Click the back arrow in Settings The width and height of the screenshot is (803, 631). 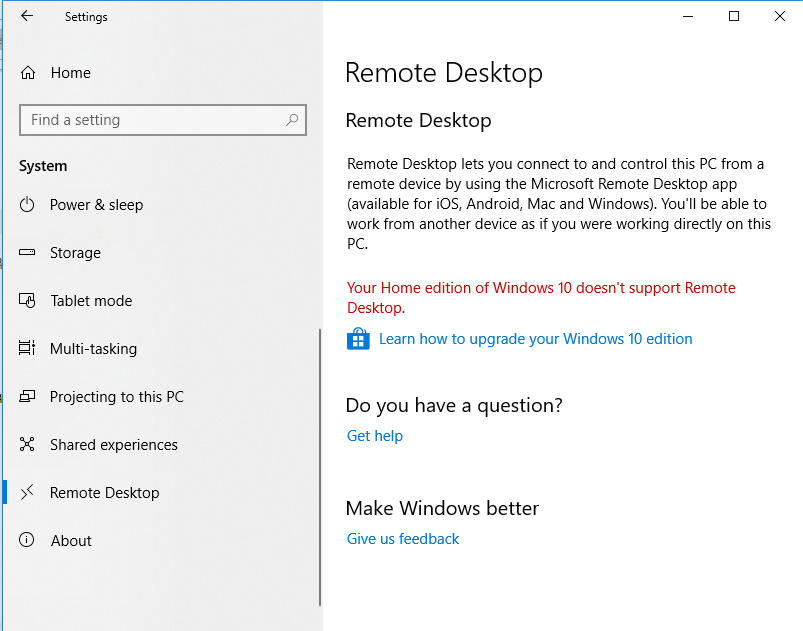pos(27,16)
